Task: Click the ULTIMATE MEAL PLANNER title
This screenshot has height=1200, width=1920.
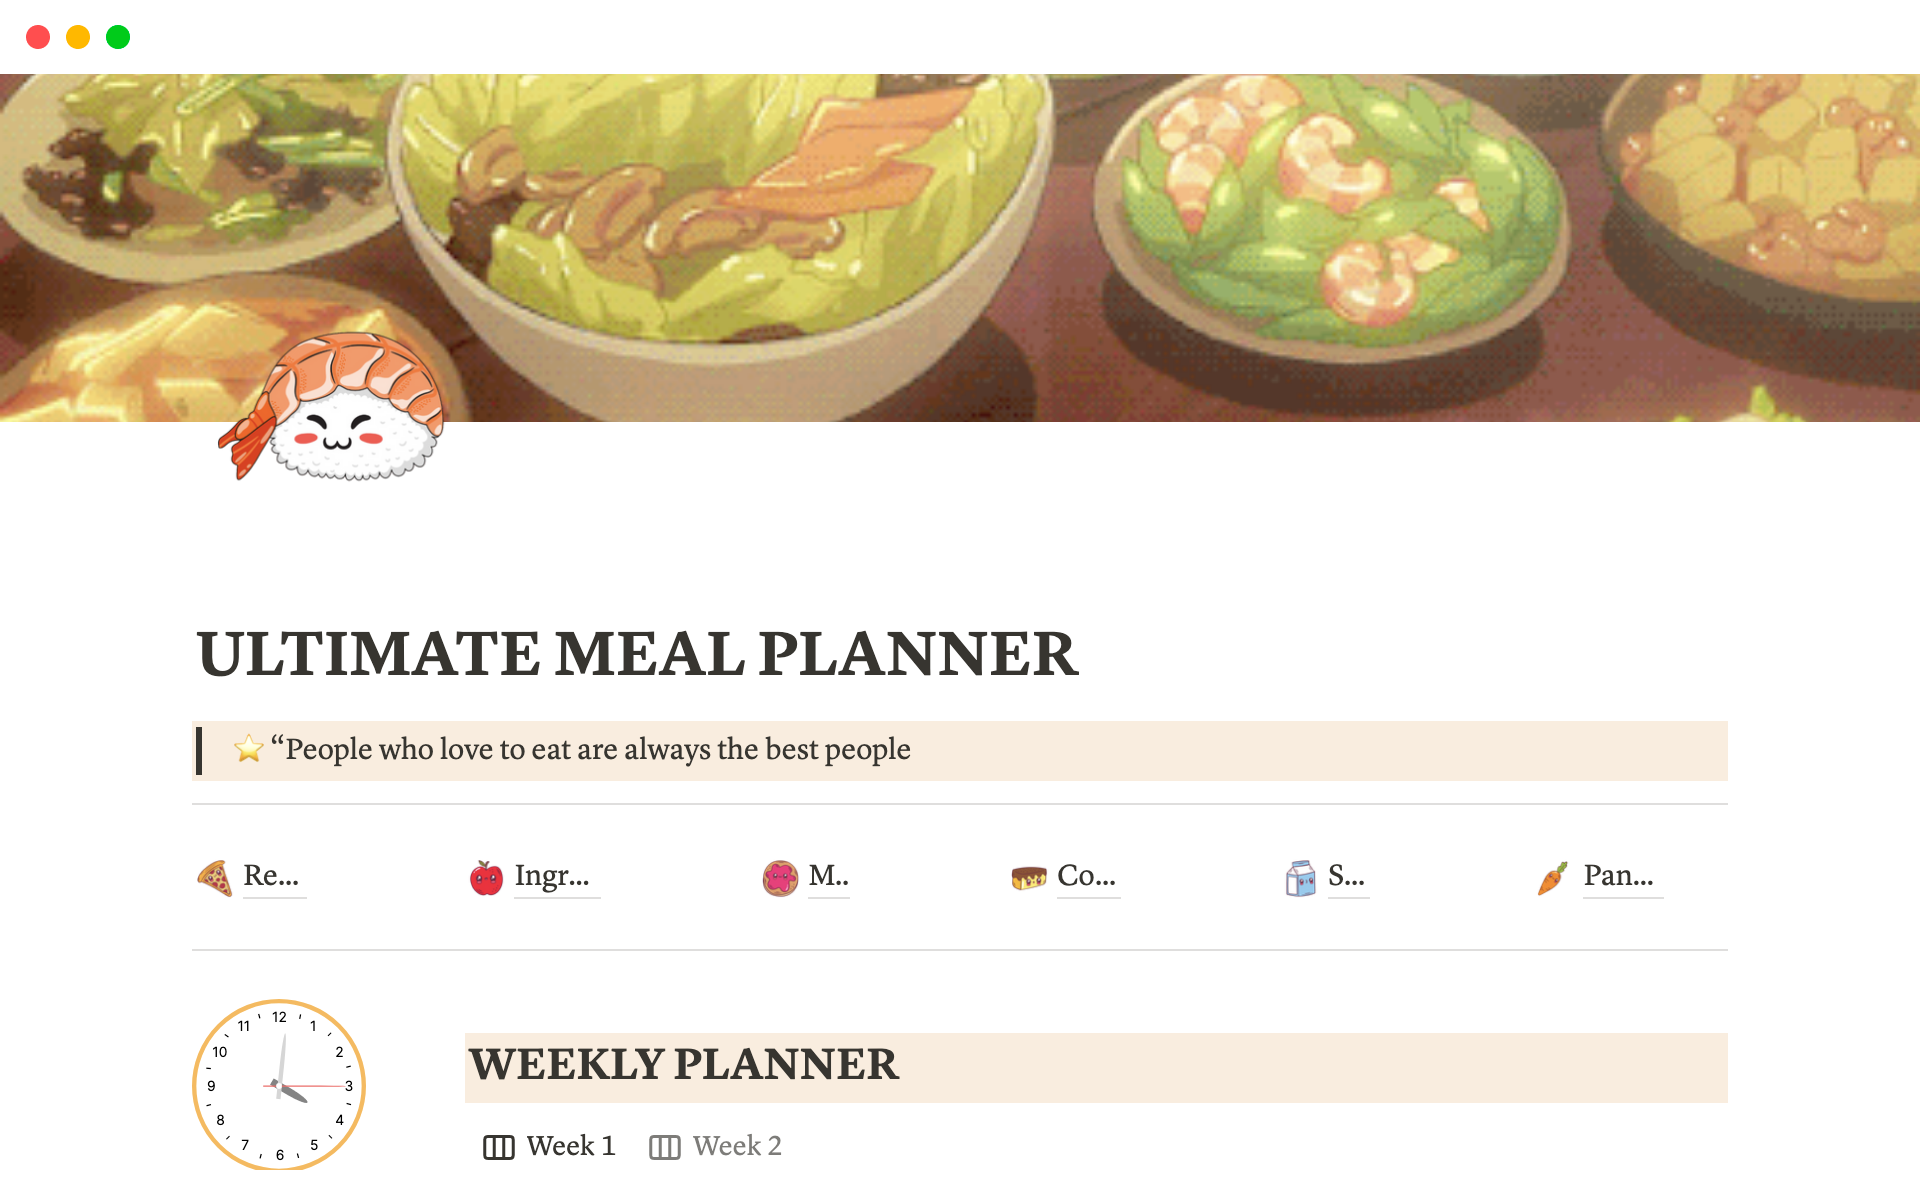Action: click(x=637, y=654)
